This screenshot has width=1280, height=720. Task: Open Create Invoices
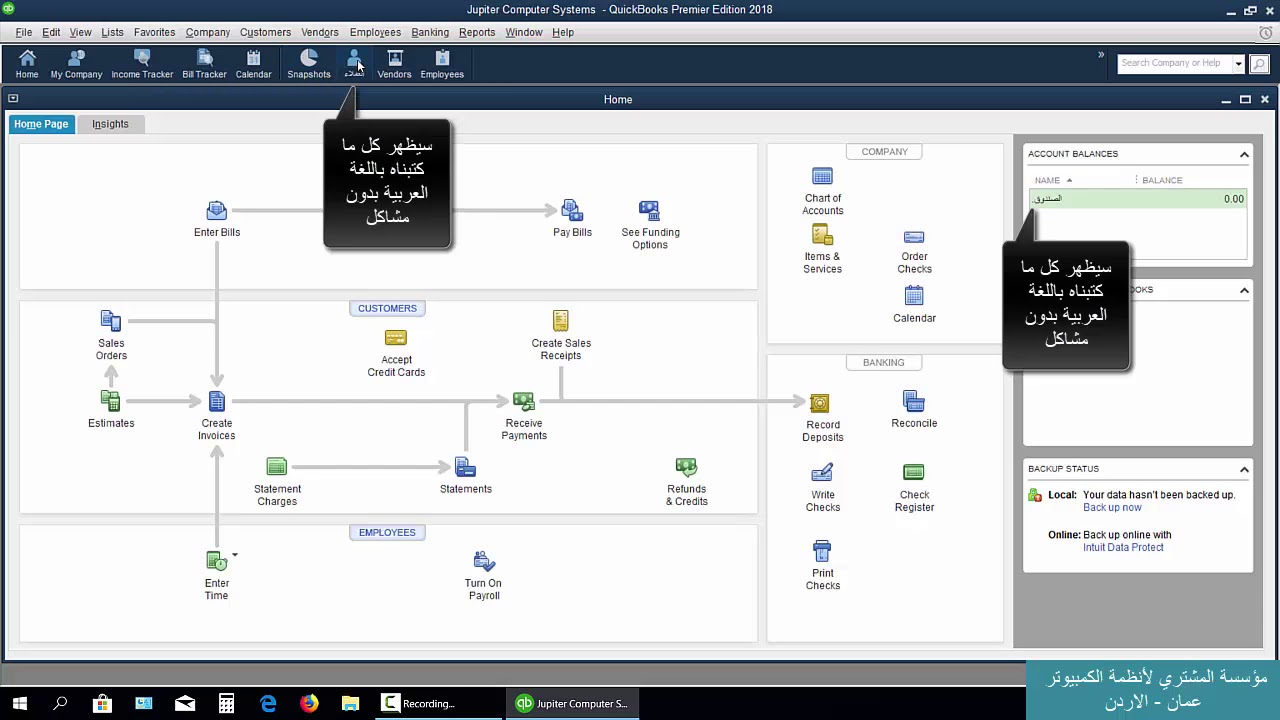click(217, 415)
